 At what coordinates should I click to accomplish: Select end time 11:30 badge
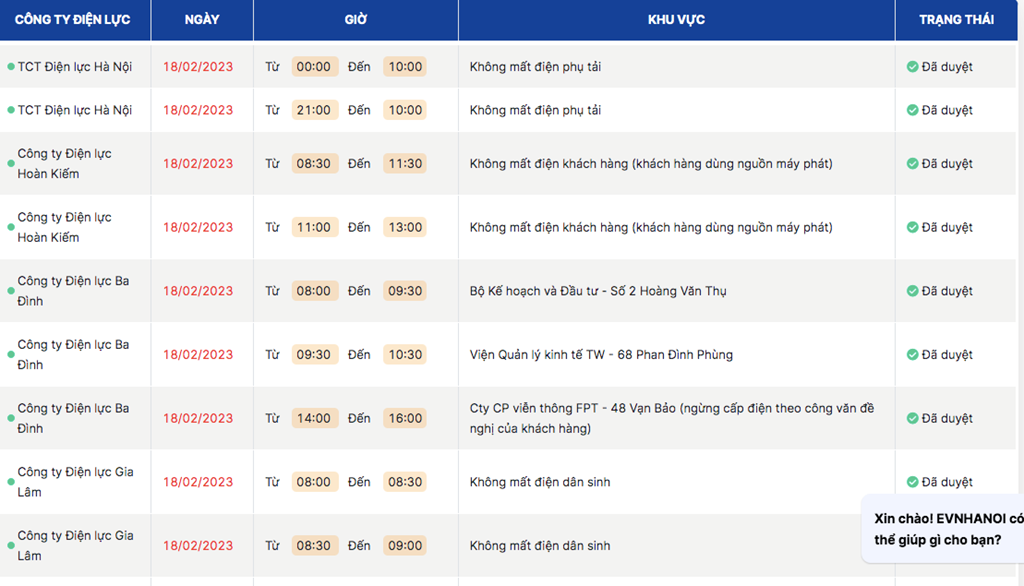tap(405, 163)
